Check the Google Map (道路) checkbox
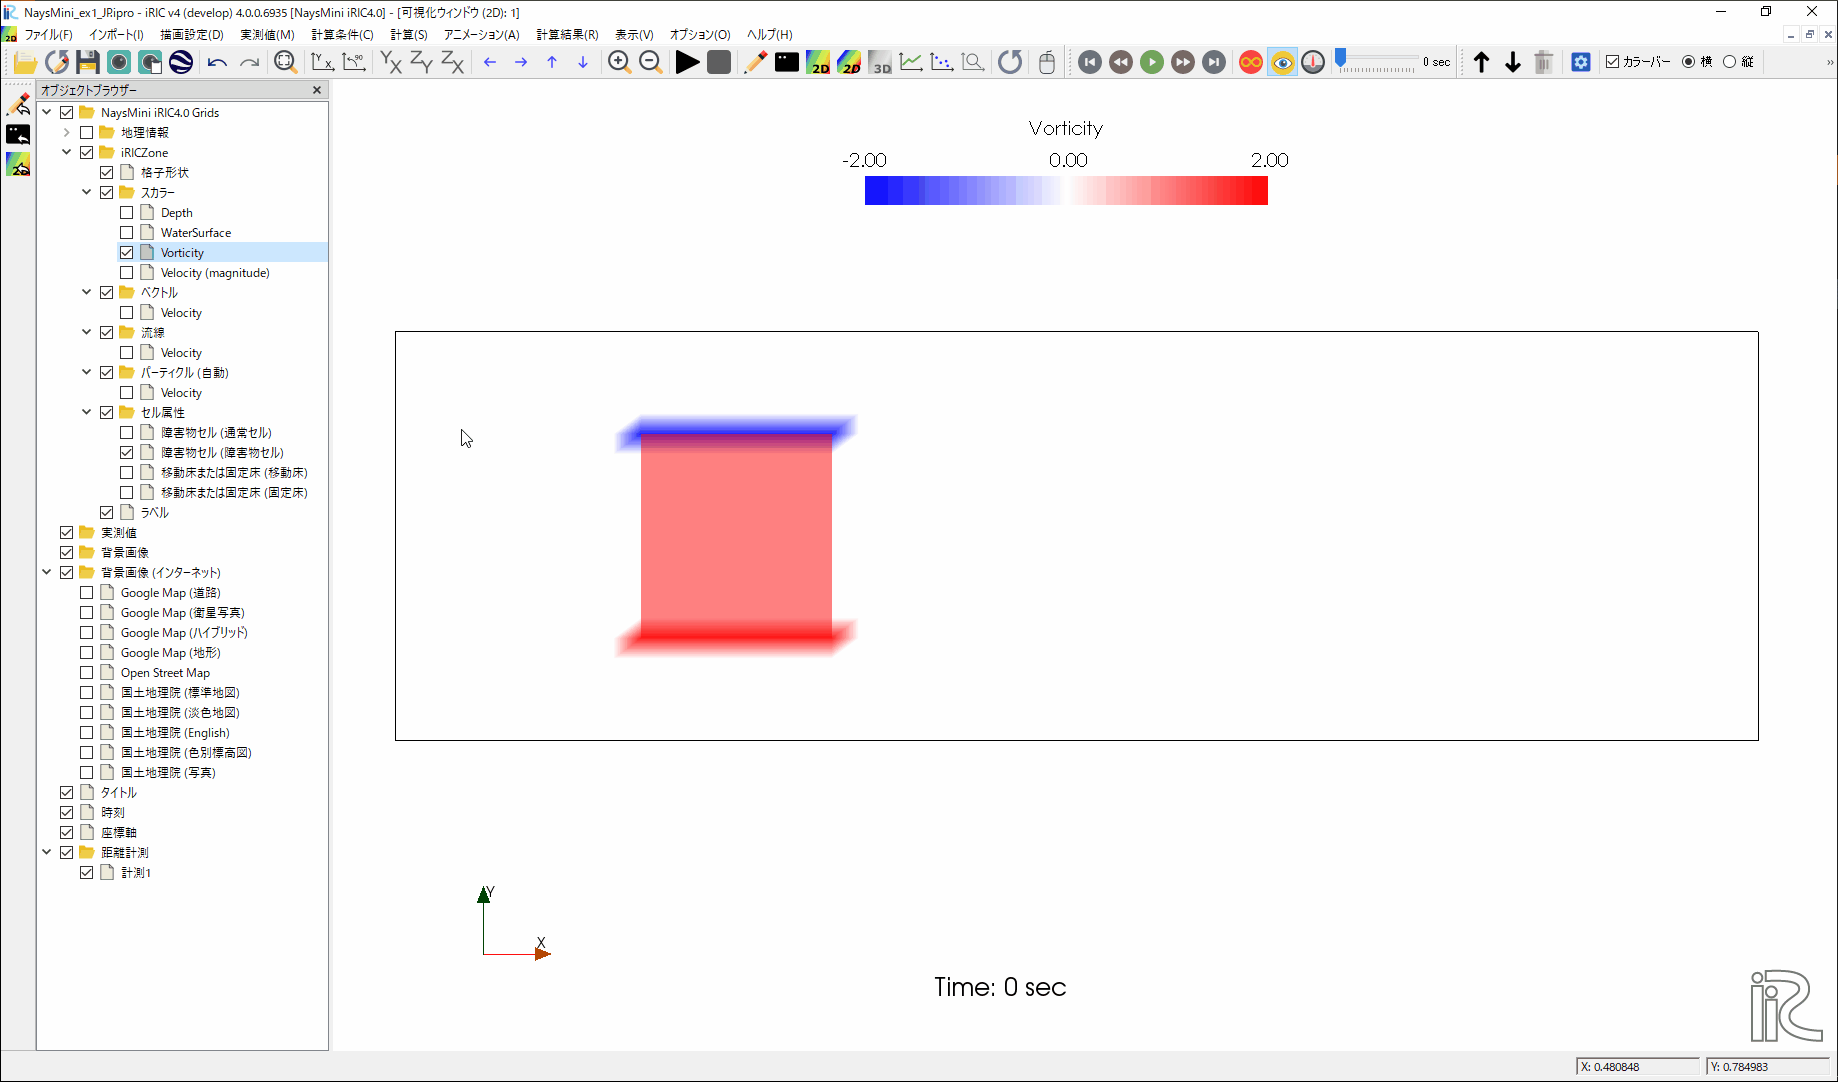The height and width of the screenshot is (1082, 1838). (x=87, y=593)
